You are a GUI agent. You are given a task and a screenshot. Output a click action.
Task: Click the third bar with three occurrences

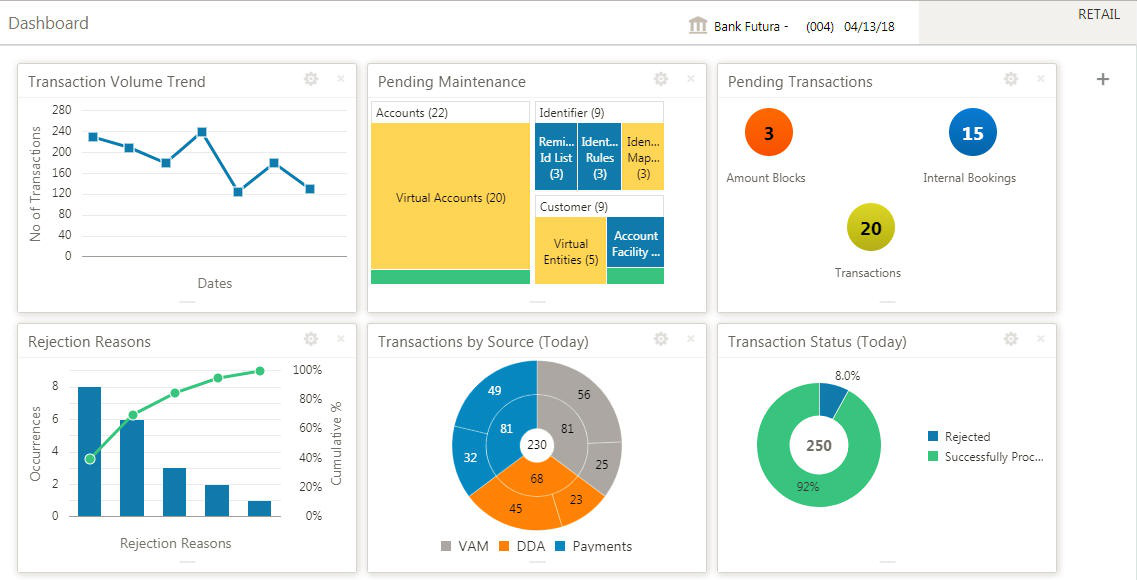click(174, 492)
